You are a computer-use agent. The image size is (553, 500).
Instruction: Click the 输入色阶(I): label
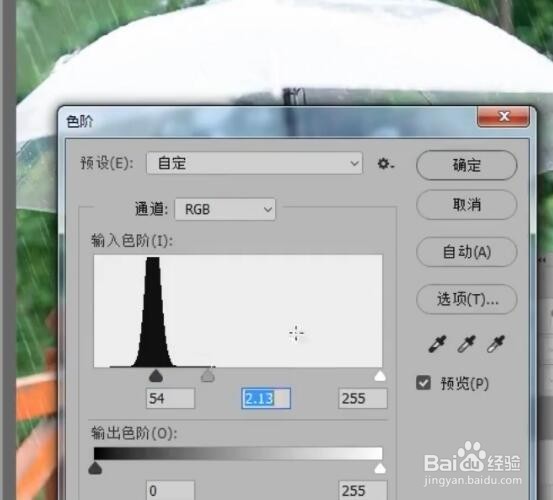(x=132, y=241)
